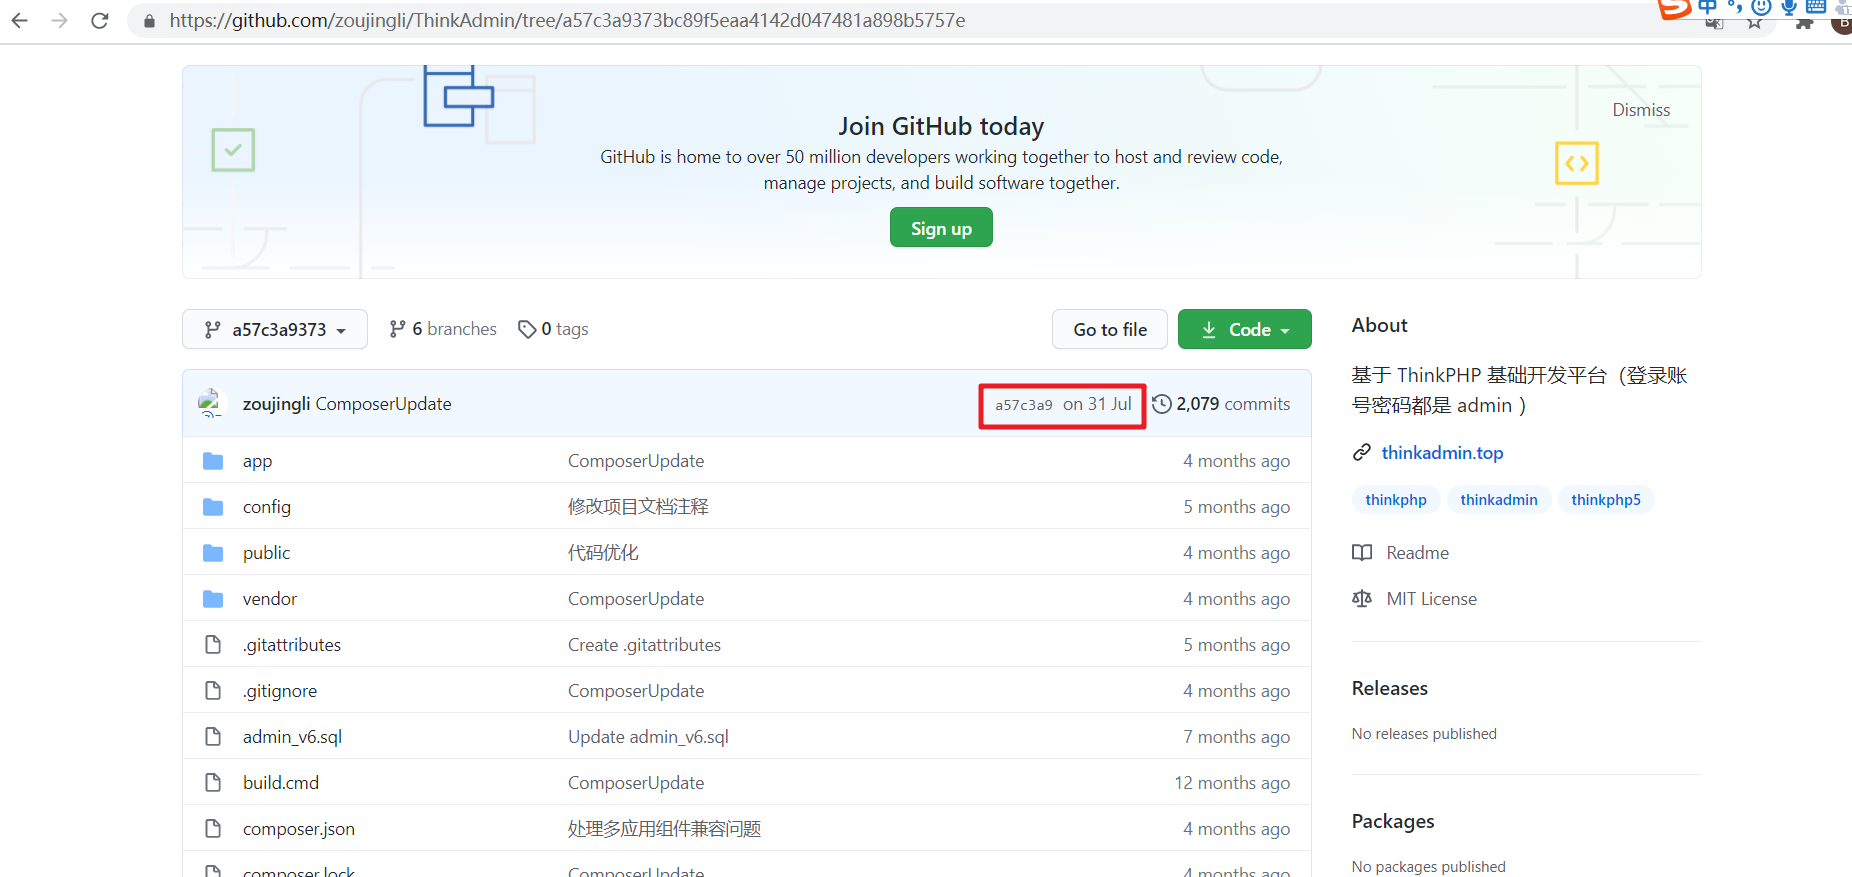Open the vendor folder
The height and width of the screenshot is (877, 1852).
tap(270, 599)
